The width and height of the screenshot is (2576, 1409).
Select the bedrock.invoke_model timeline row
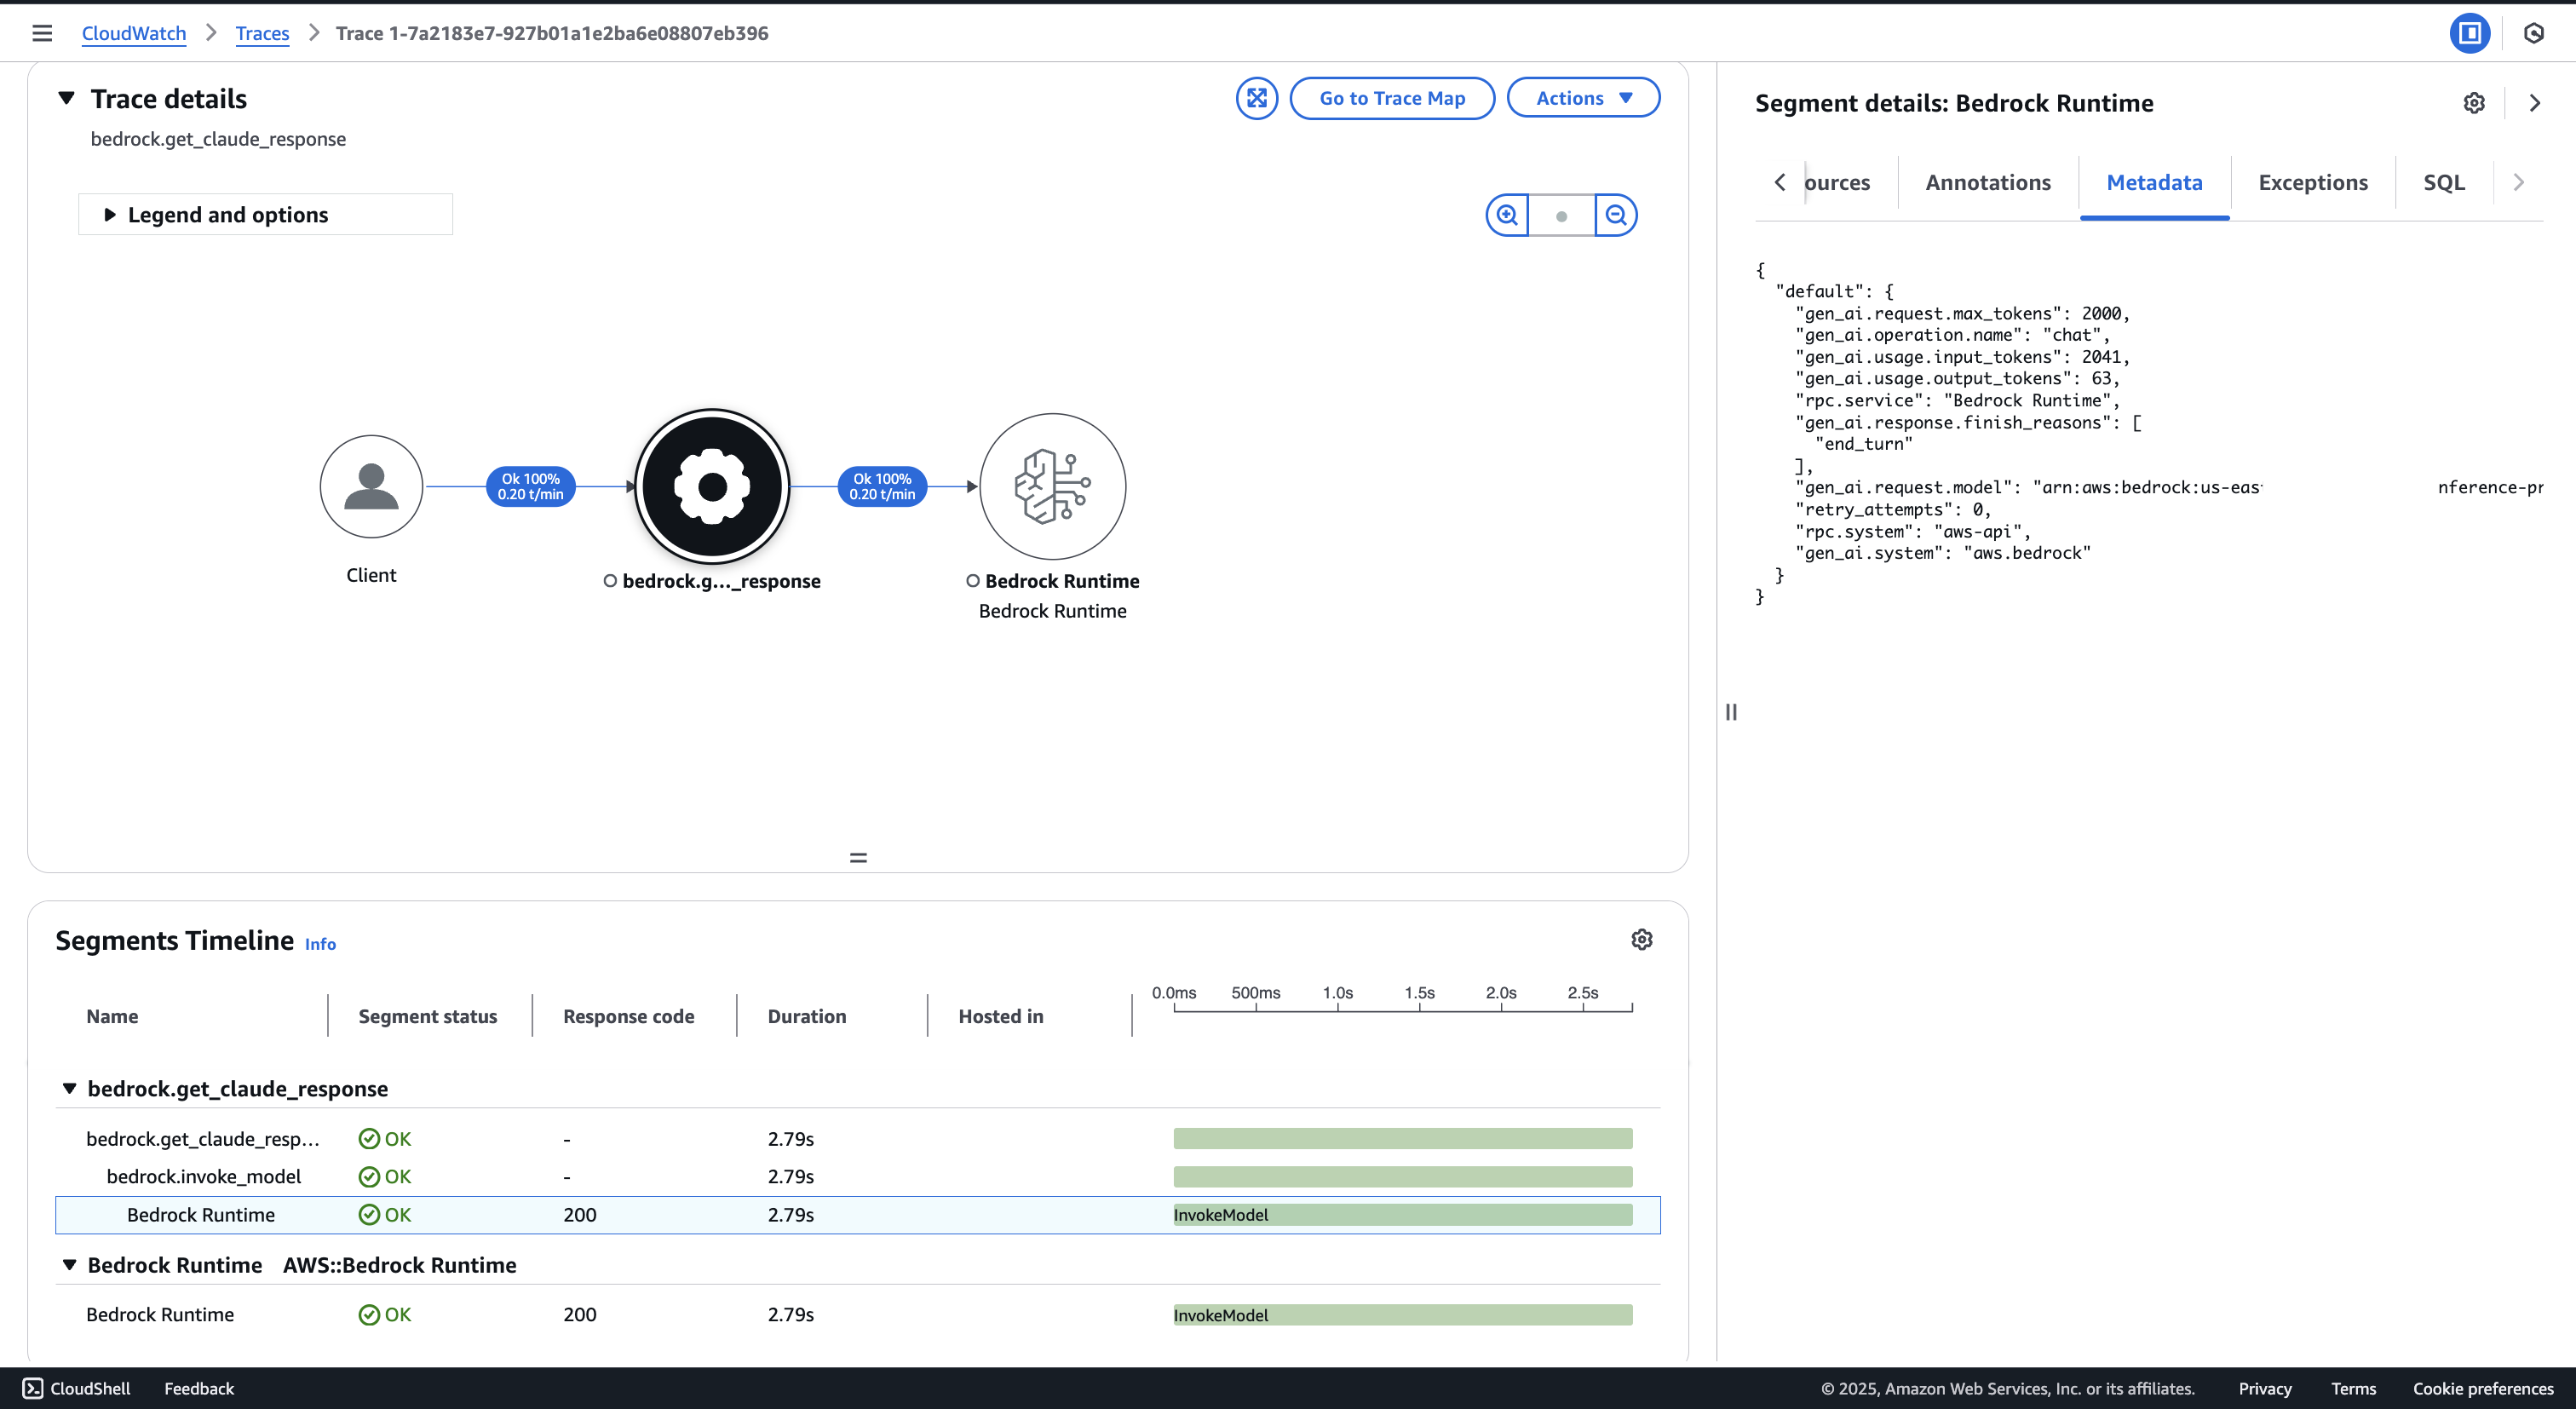[203, 1176]
